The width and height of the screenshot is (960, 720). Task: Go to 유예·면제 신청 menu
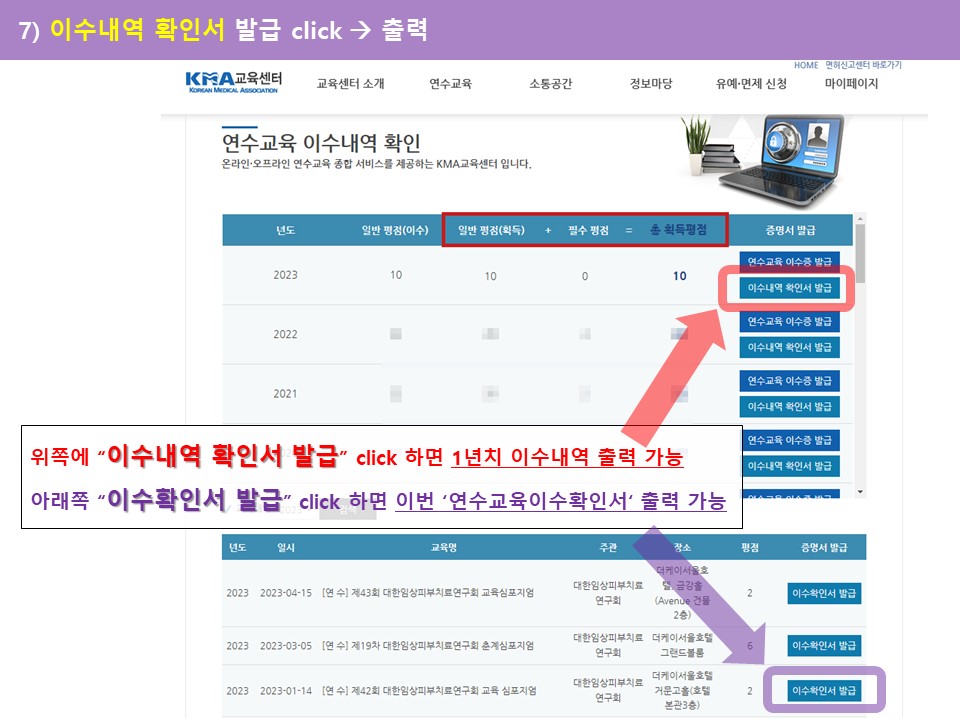coord(751,84)
